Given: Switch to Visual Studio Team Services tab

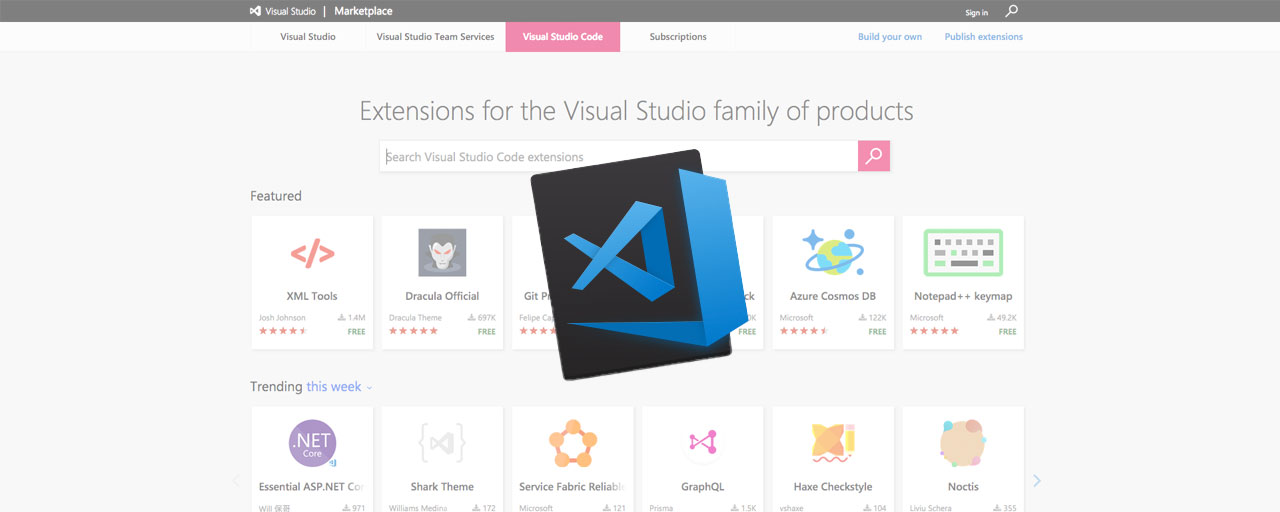Looking at the screenshot, I should (x=435, y=37).
